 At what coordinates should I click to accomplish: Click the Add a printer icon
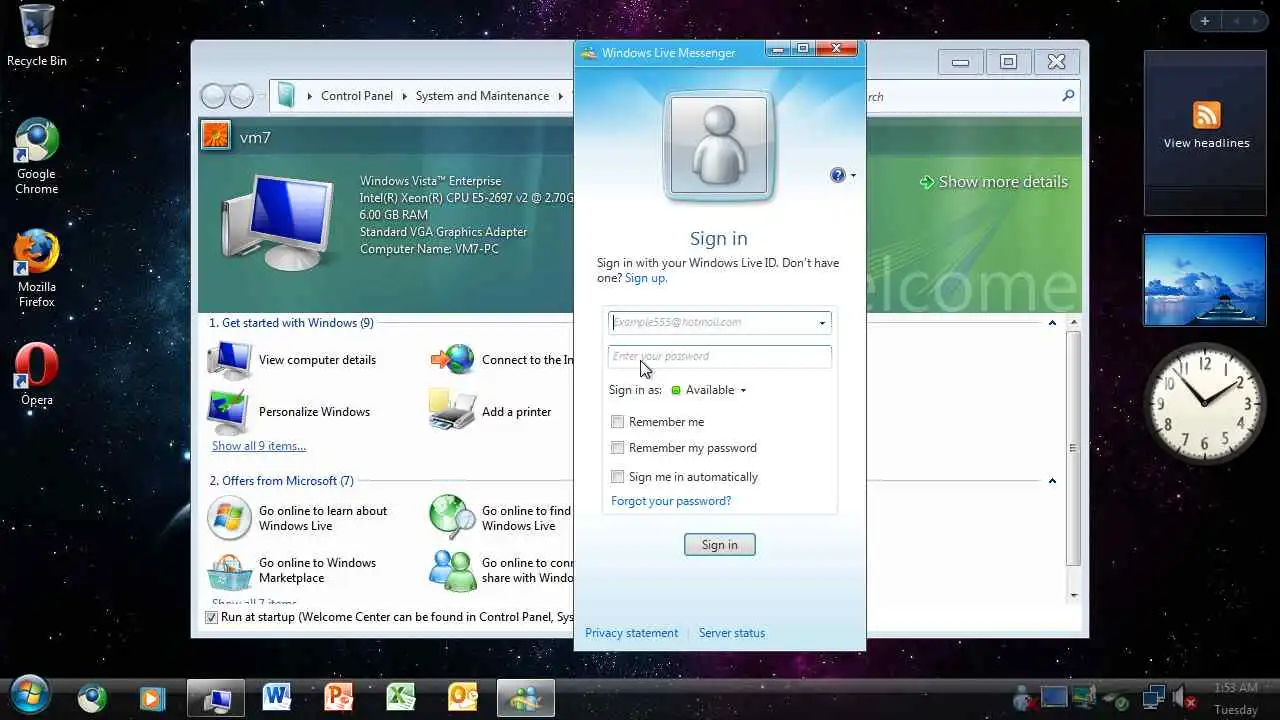[x=452, y=410]
